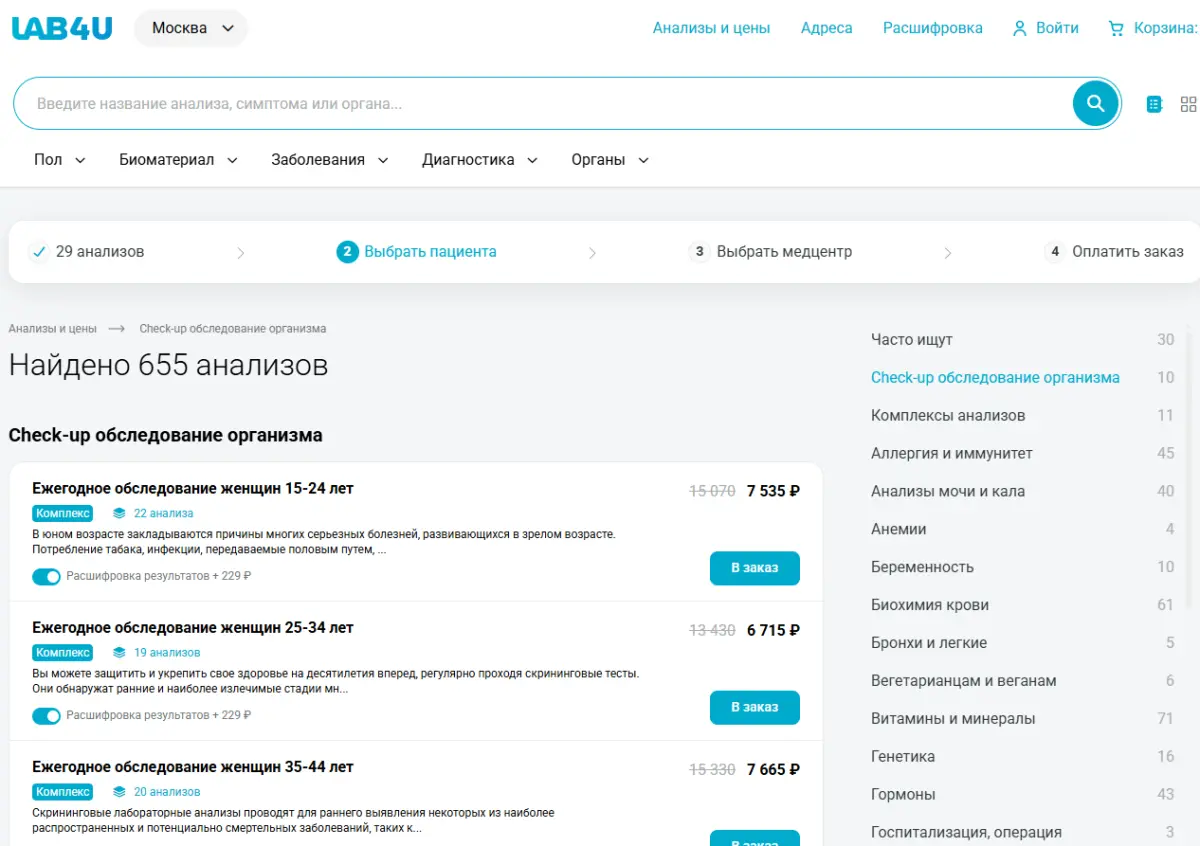Screen dimensions: 1200x846
Task: Click Войти login link
Action: click(x=1057, y=28)
